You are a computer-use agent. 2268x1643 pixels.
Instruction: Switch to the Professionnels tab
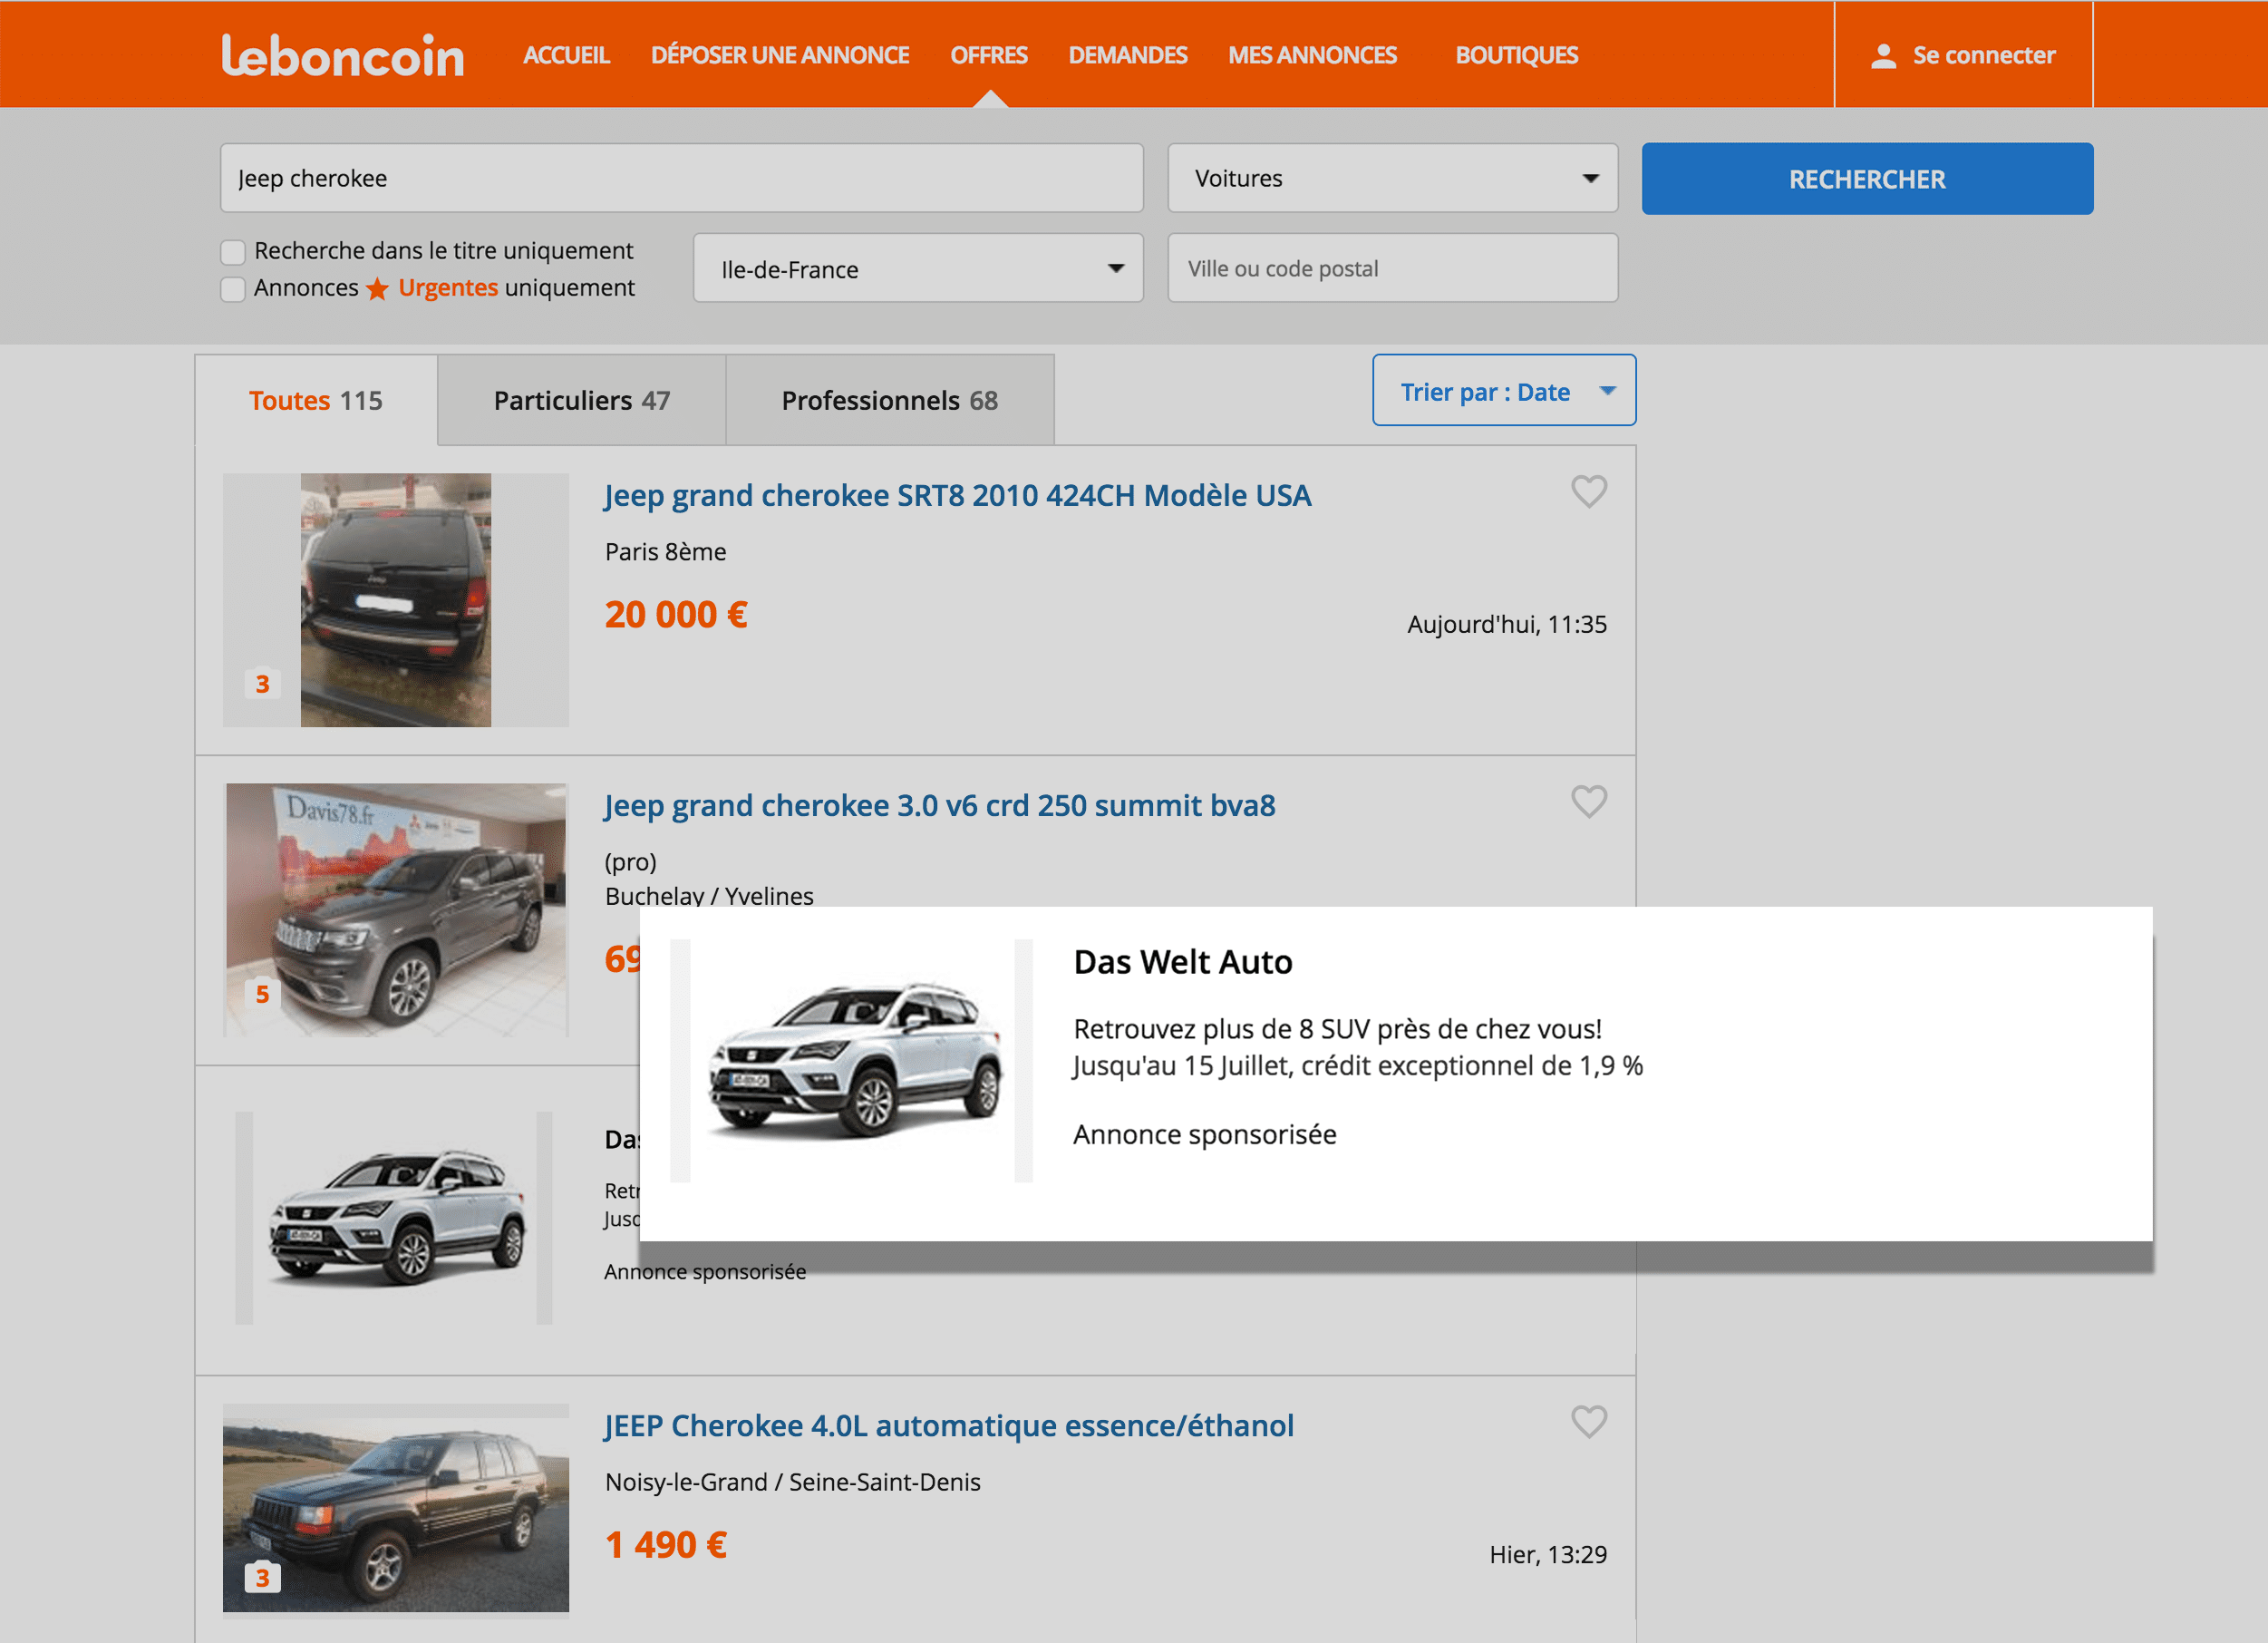[889, 401]
